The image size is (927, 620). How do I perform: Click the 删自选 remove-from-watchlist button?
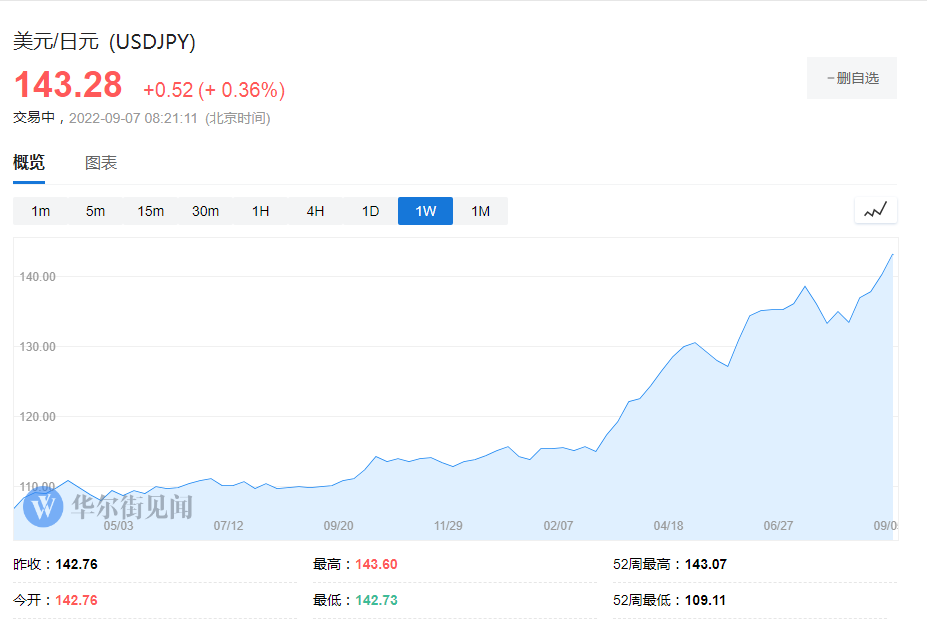click(852, 78)
